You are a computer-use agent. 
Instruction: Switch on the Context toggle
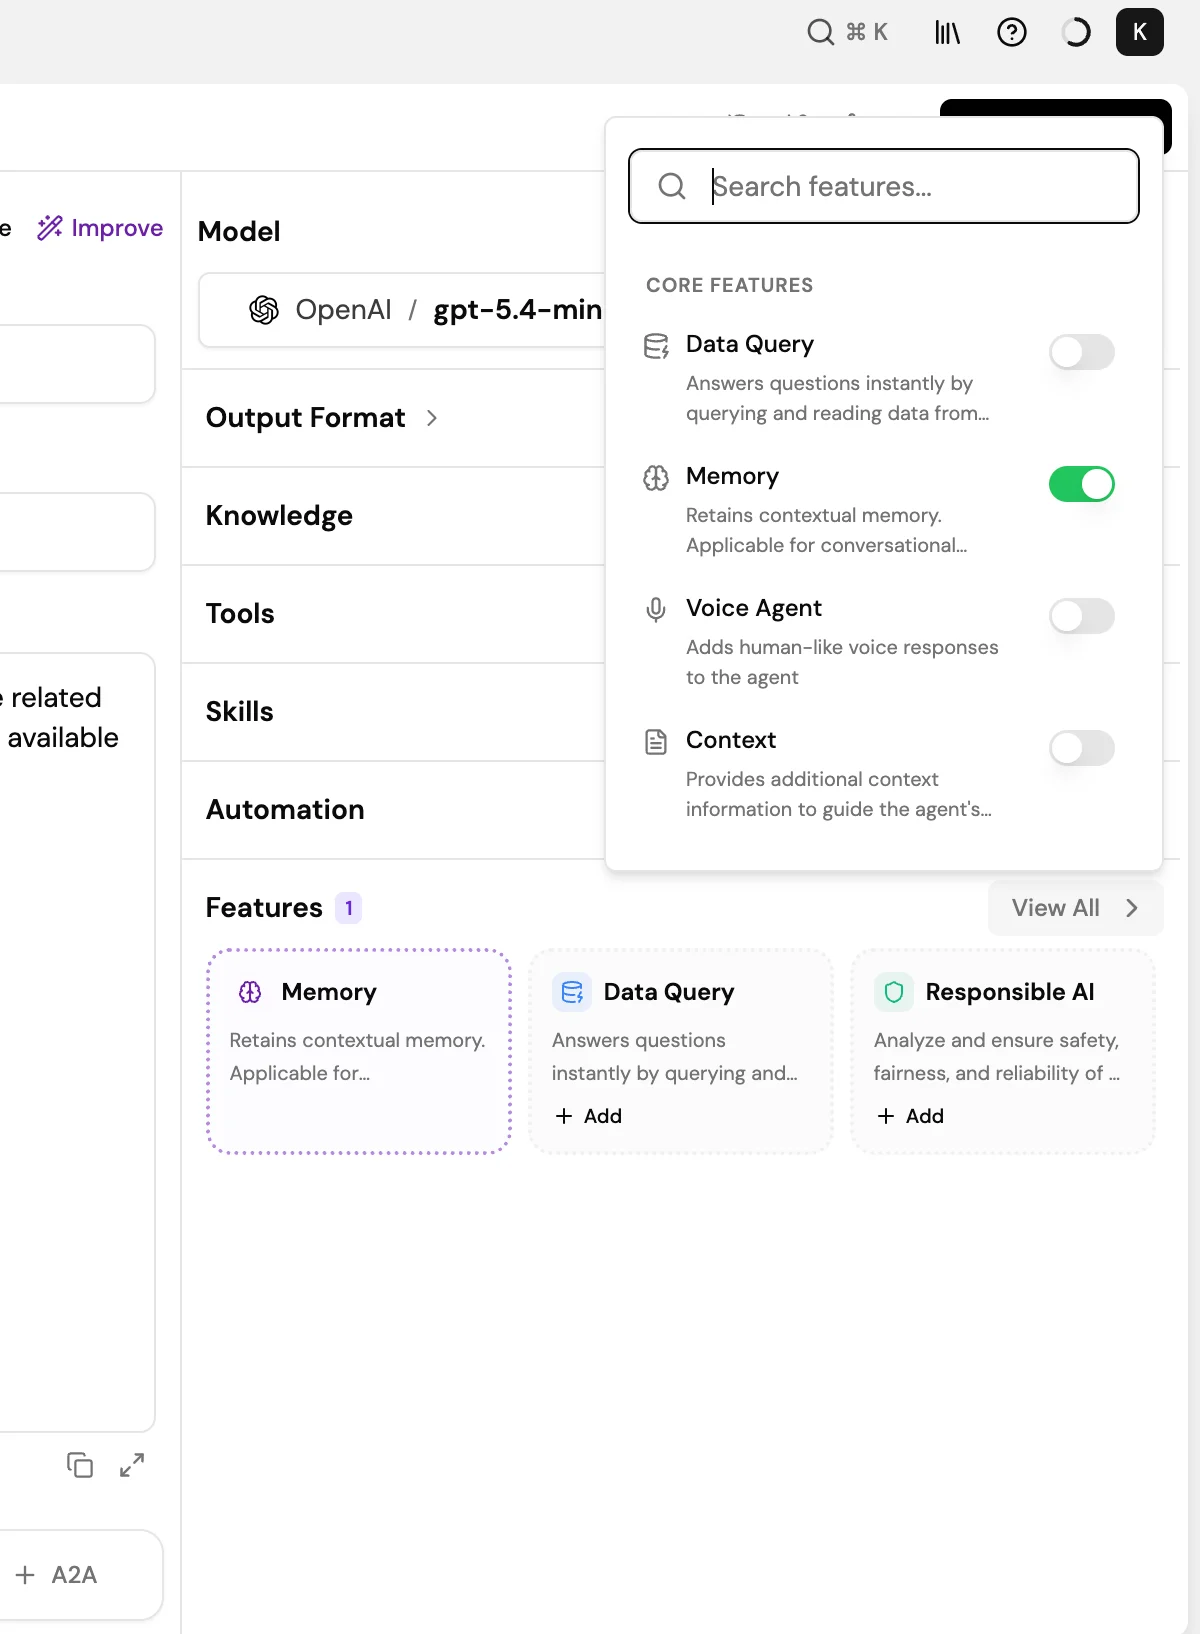(1082, 748)
